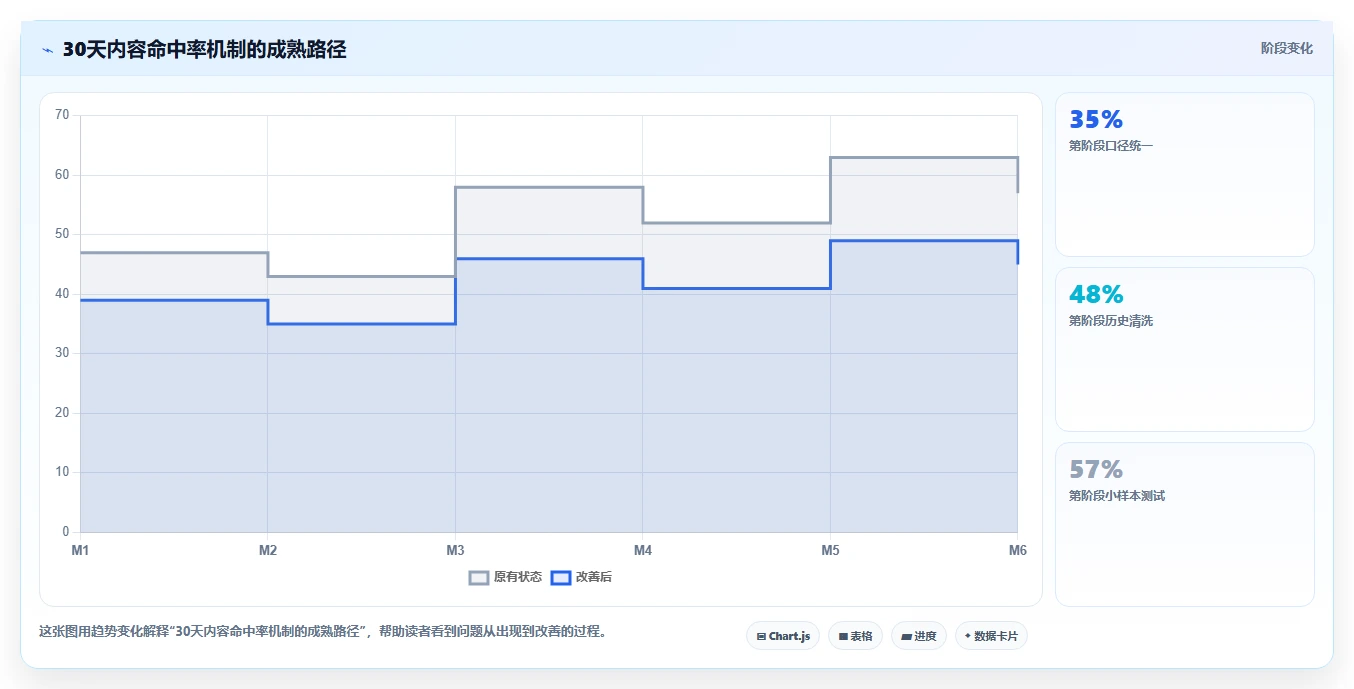The image size is (1354, 689).
Task: Click the M6 axis label
Action: click(x=1017, y=550)
